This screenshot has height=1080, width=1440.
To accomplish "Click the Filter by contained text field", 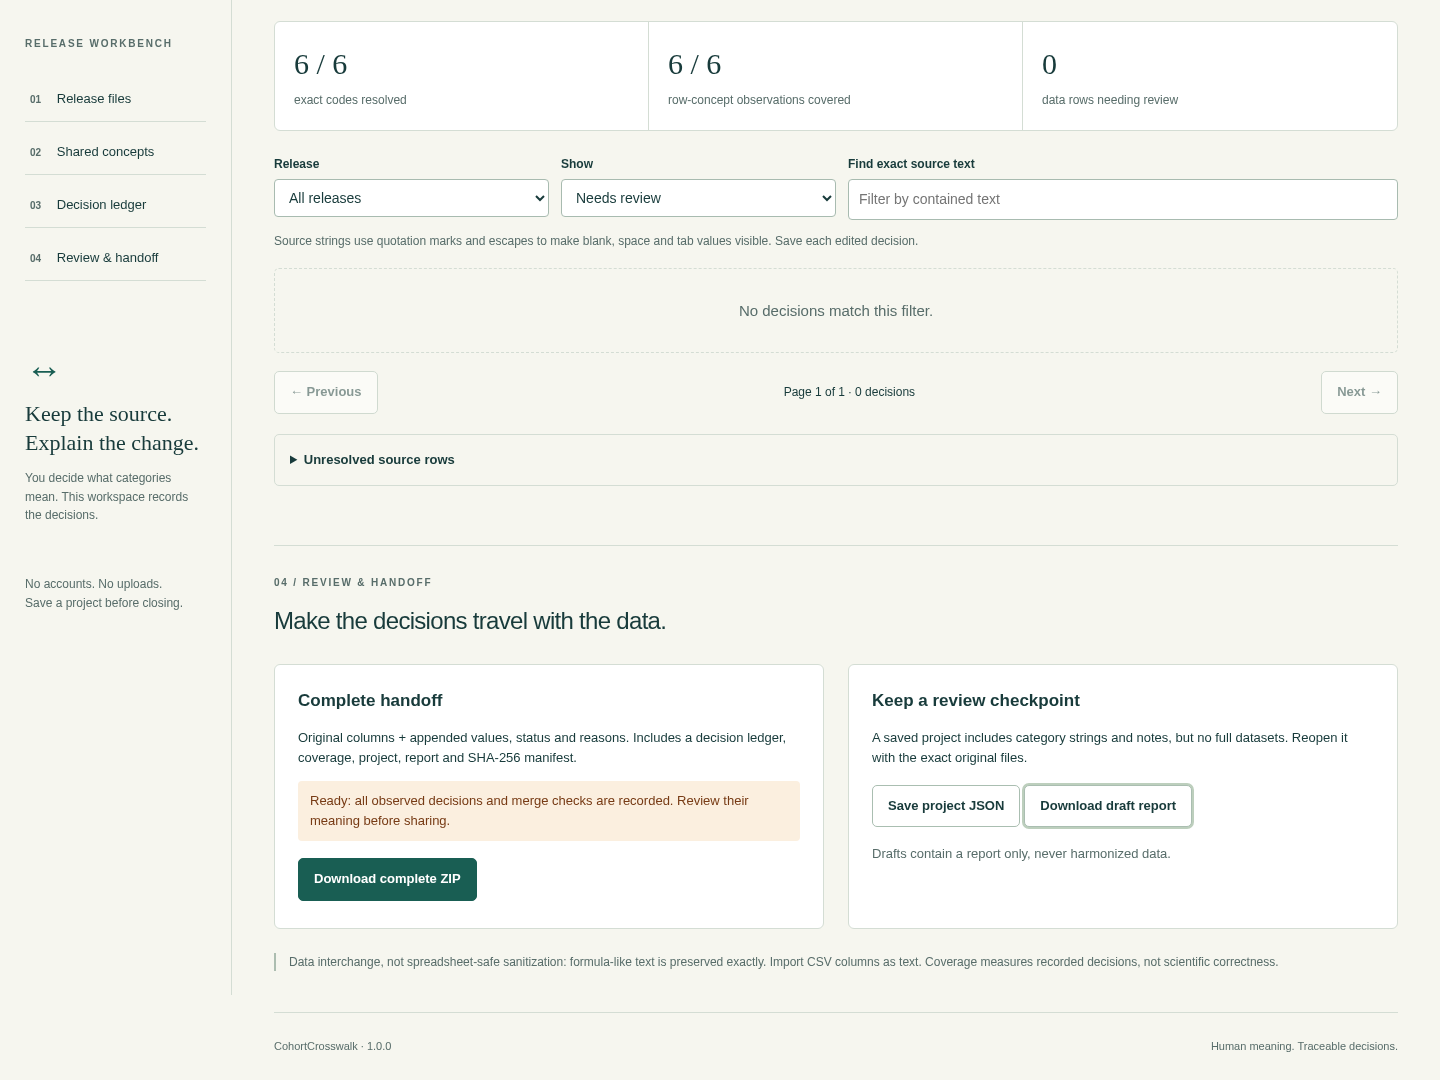I will [1122, 199].
